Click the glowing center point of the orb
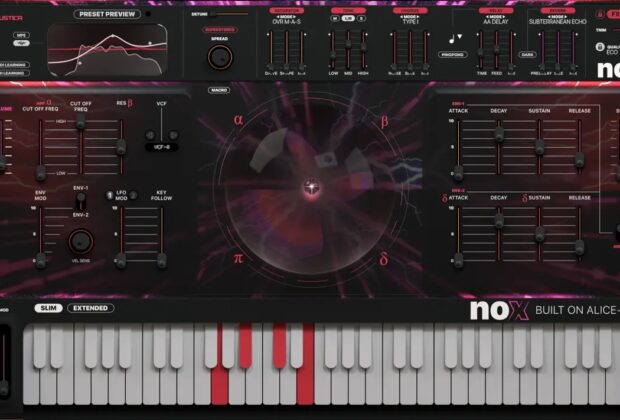This screenshot has height=420, width=620. (x=311, y=186)
